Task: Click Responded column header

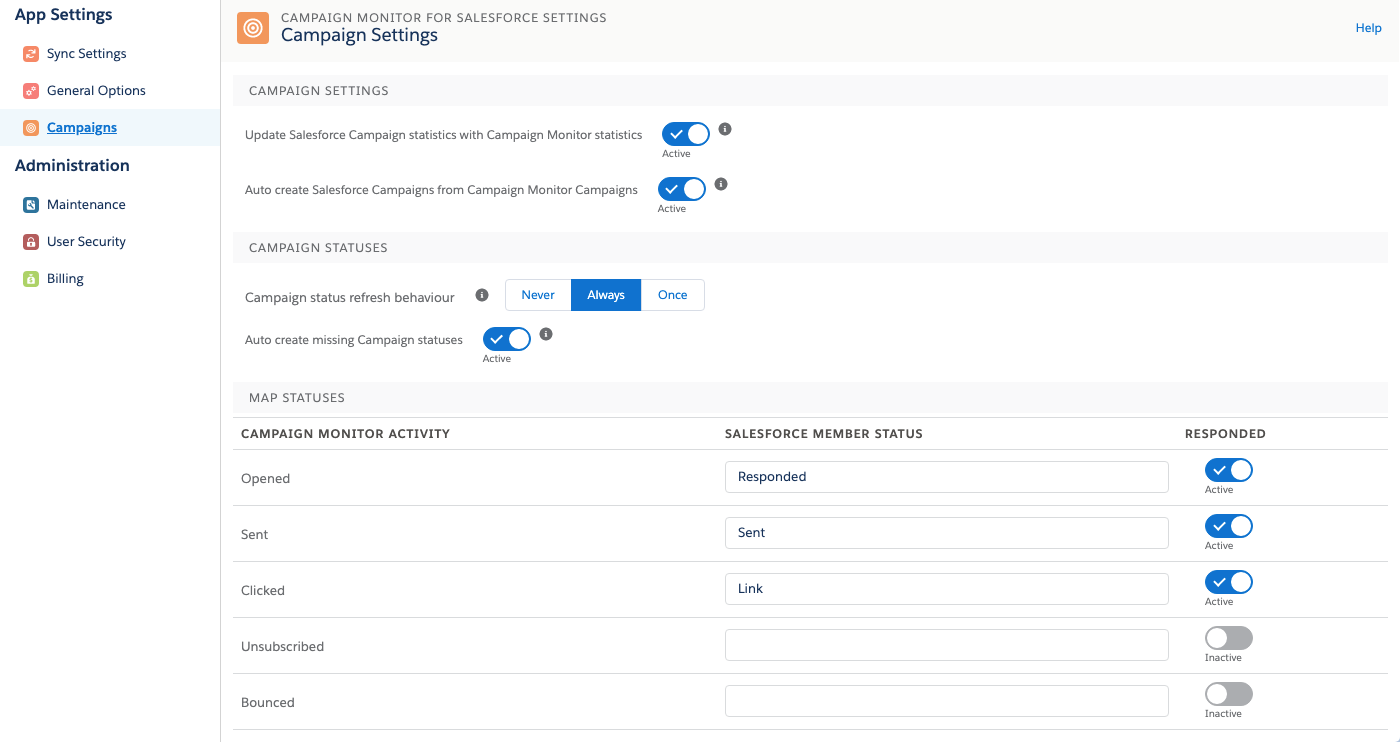Action: pos(1225,434)
